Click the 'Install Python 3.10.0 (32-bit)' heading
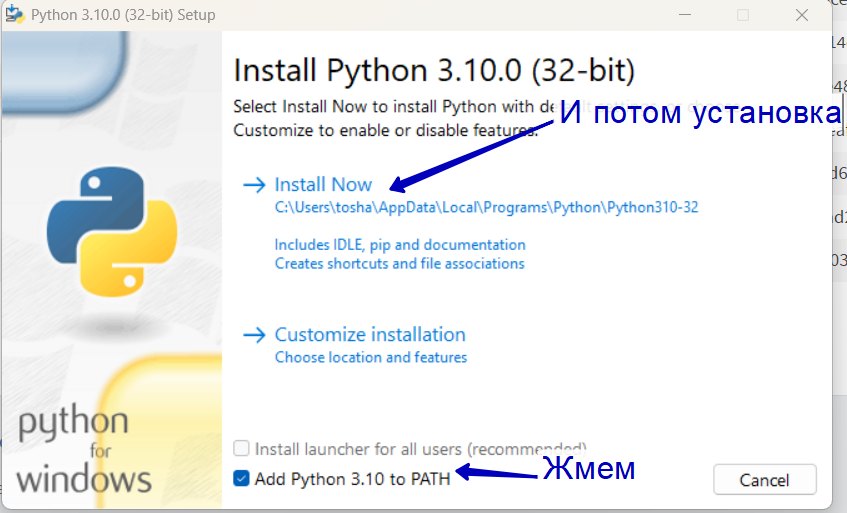Viewport: 847px width, 513px height. click(434, 70)
